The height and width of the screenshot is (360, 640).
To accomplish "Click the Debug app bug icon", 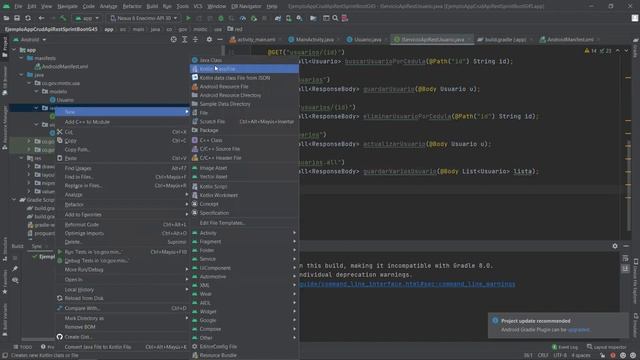I will tap(221, 18).
